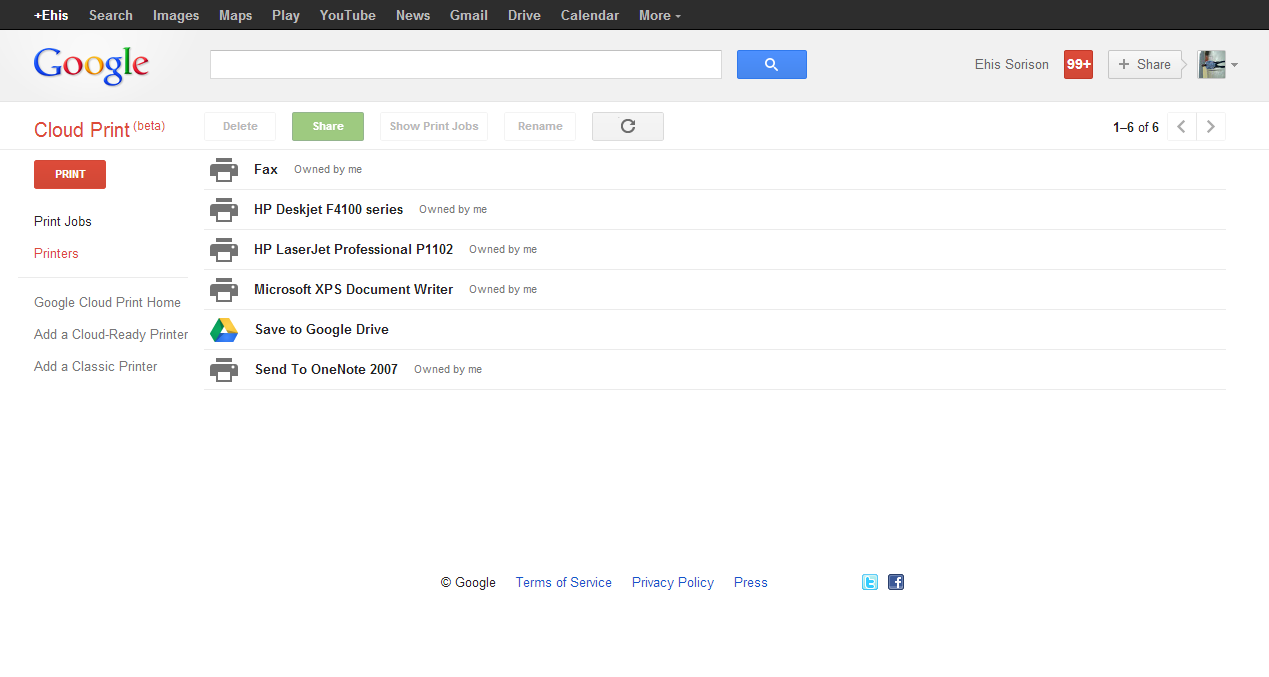Open the Twitter icon in footer
This screenshot has width=1269, height=677.
click(870, 582)
